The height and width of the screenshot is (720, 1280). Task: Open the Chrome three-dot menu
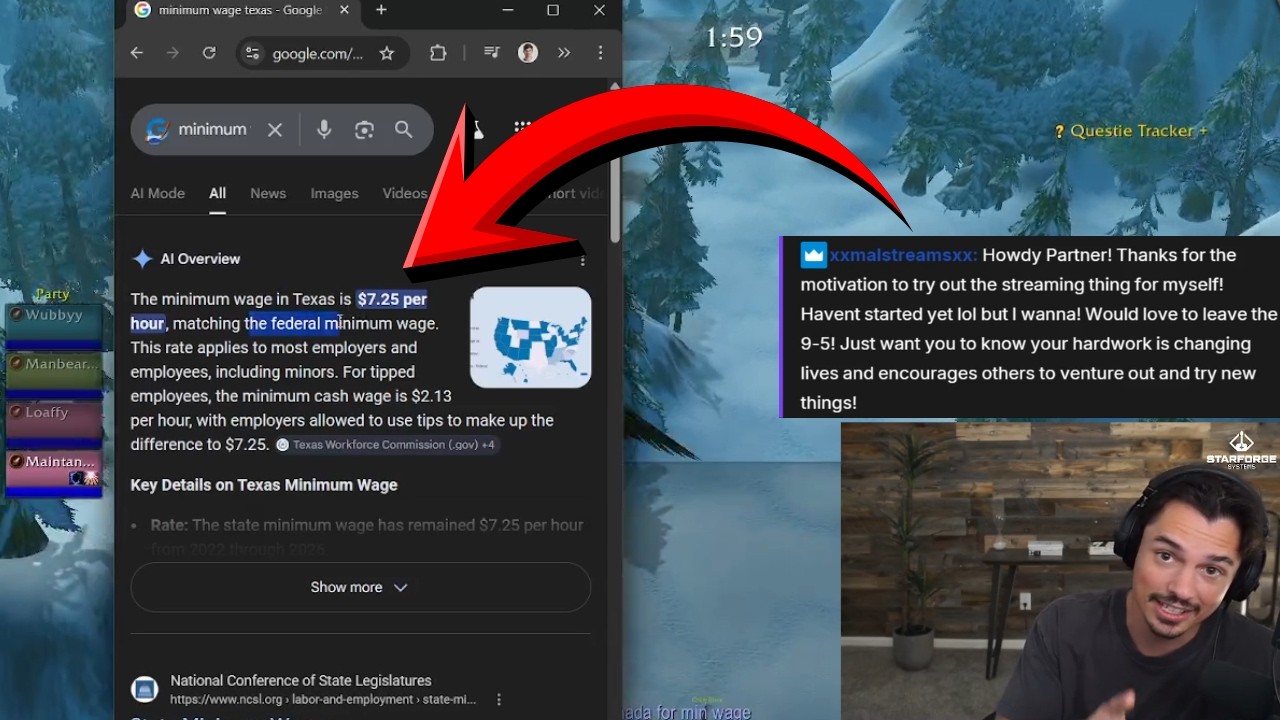(600, 53)
